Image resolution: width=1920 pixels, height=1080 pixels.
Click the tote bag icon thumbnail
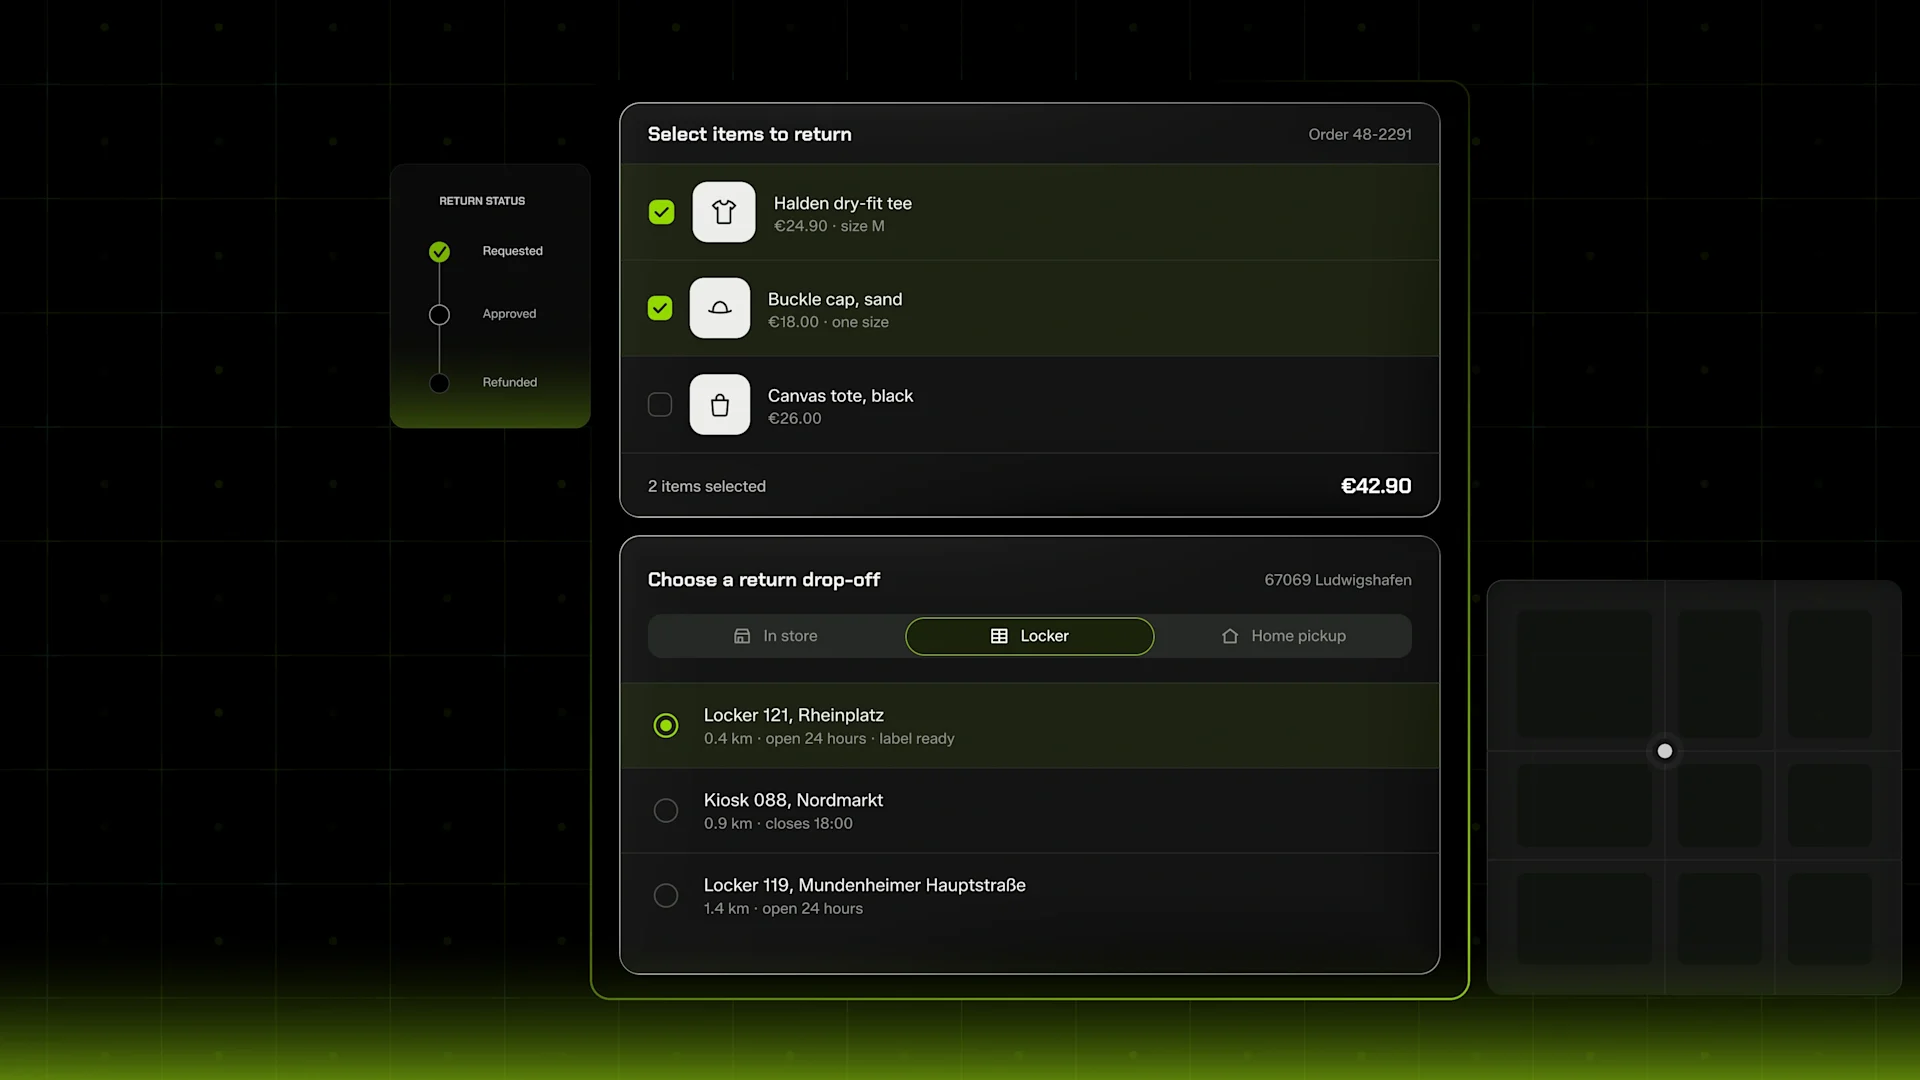(720, 405)
